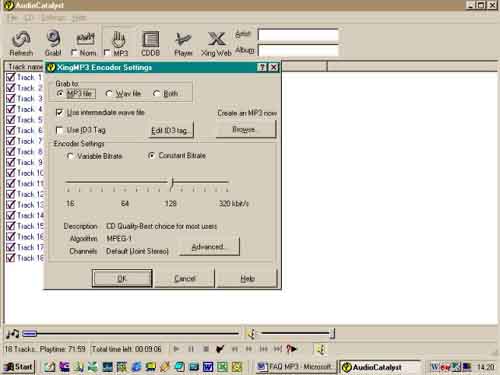The width and height of the screenshot is (500, 375).
Task: Click the '18 Tracks Playtime 71:59' status text
Action: 45,349
